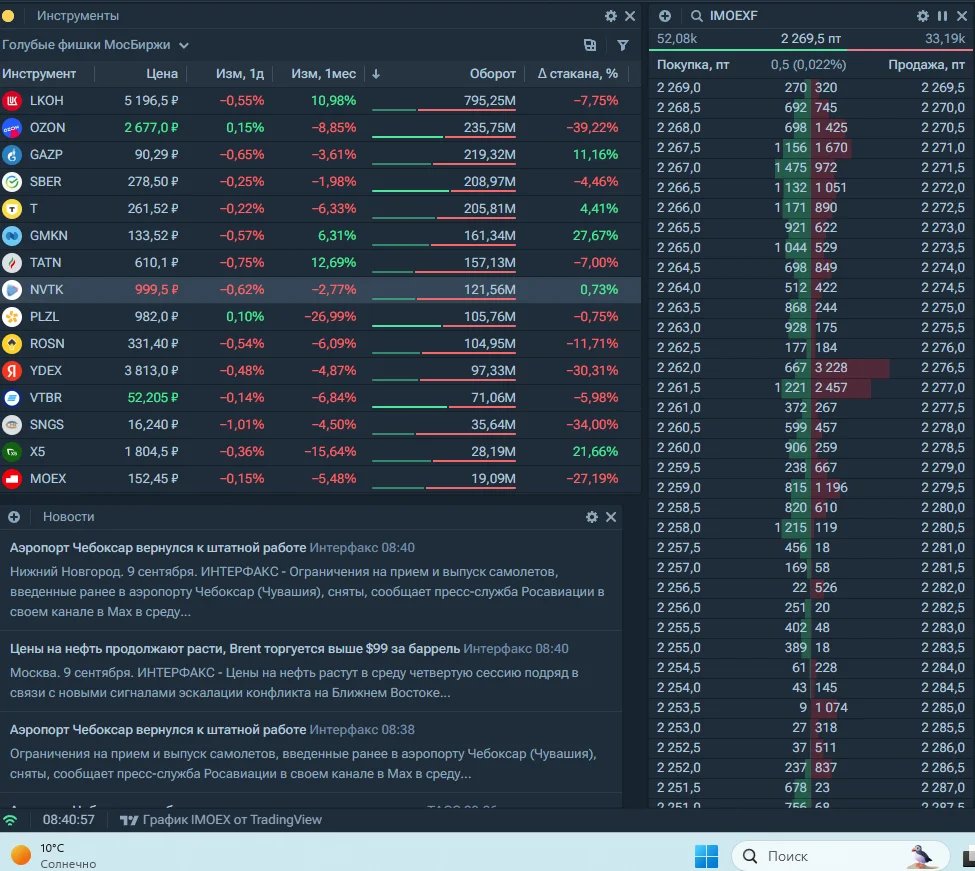Click bid volume 1 475 row
The height and width of the screenshot is (871, 975).
click(791, 168)
